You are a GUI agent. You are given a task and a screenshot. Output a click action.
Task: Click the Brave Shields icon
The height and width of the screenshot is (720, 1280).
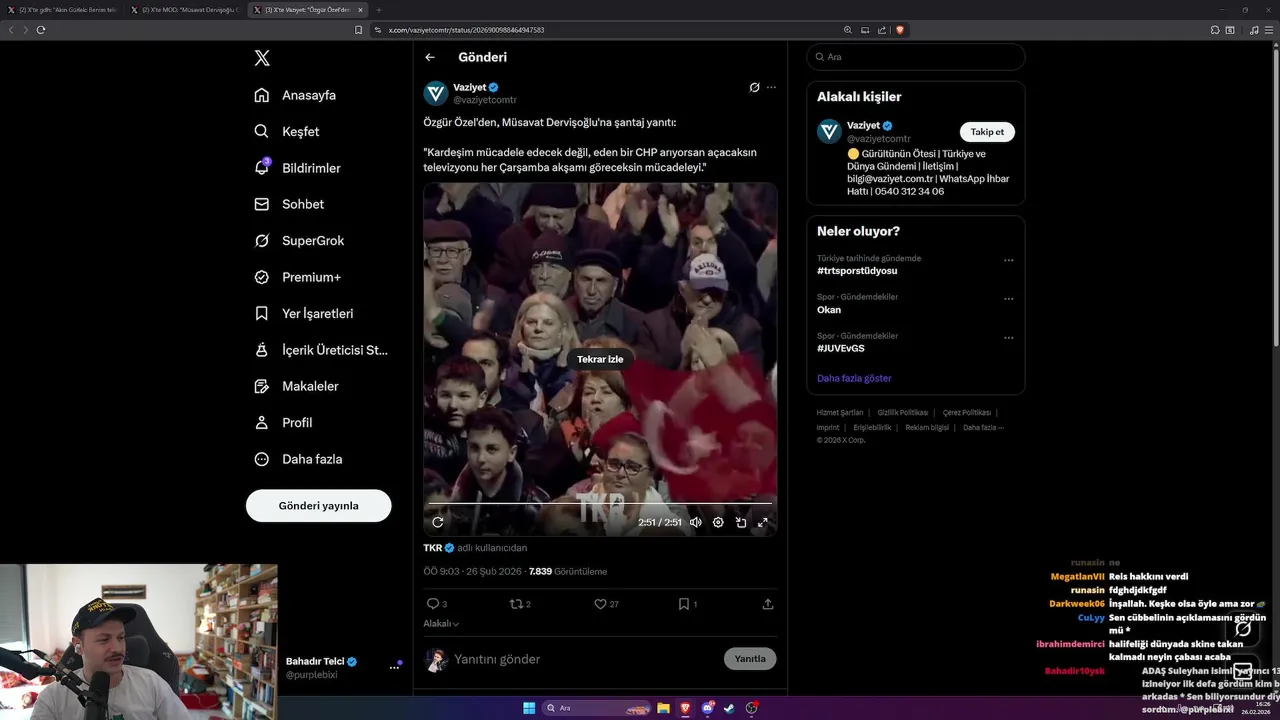coord(900,30)
